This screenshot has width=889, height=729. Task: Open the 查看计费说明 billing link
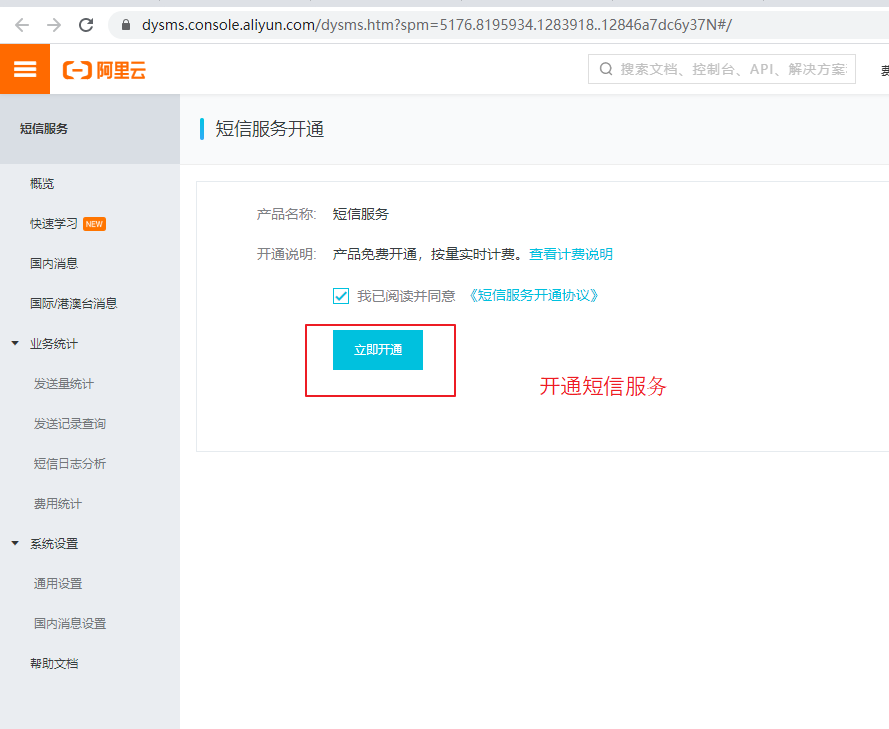(x=571, y=254)
